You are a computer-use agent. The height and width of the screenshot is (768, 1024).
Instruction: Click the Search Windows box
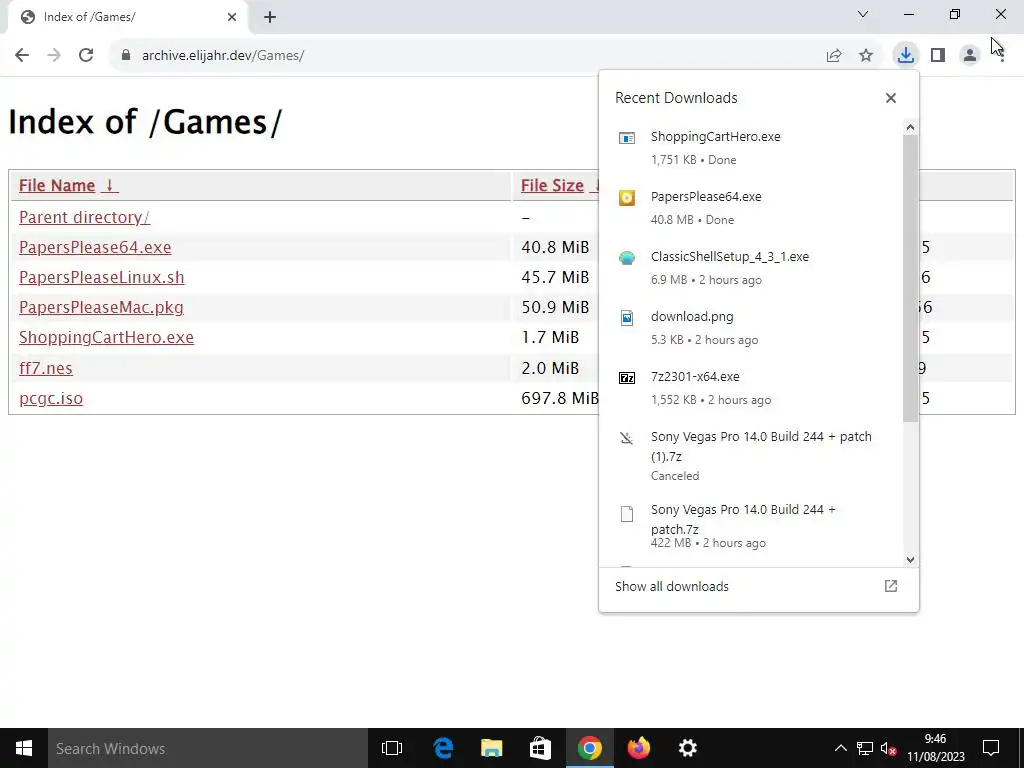coord(208,748)
